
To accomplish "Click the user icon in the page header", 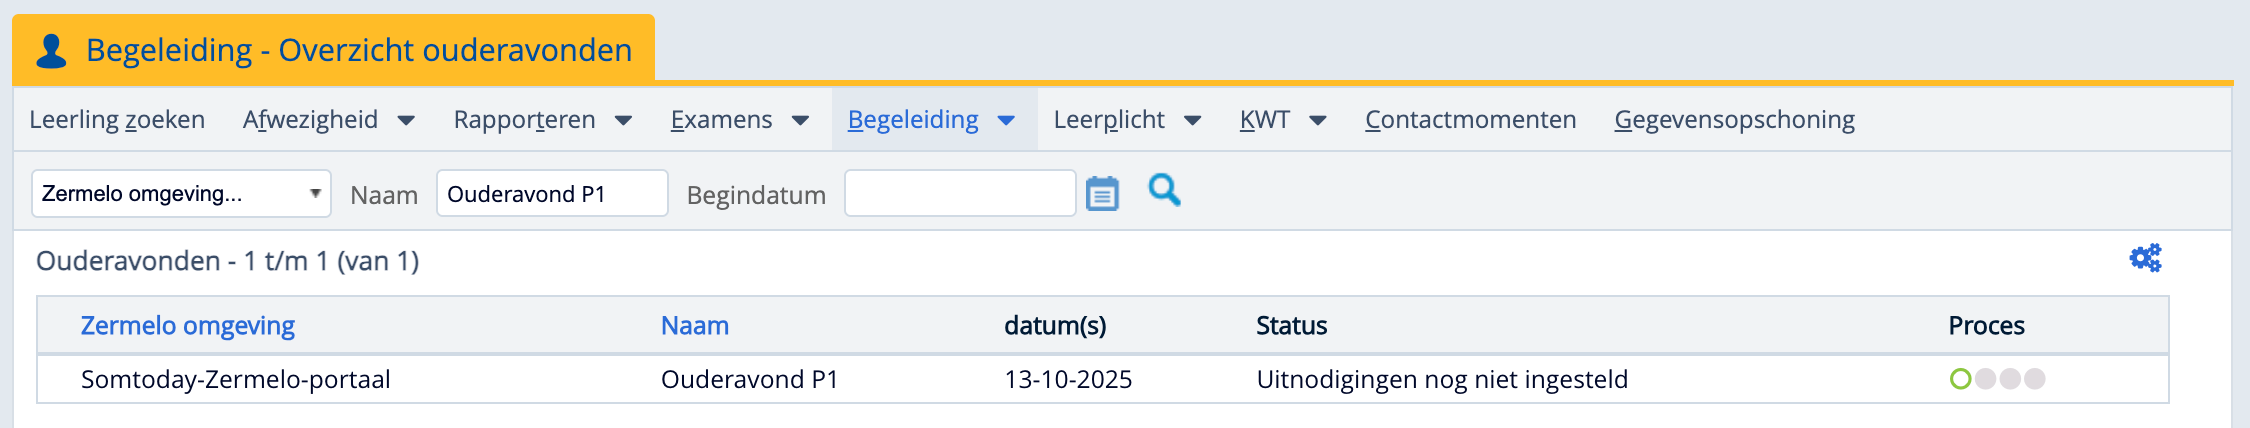I will (x=51, y=50).
